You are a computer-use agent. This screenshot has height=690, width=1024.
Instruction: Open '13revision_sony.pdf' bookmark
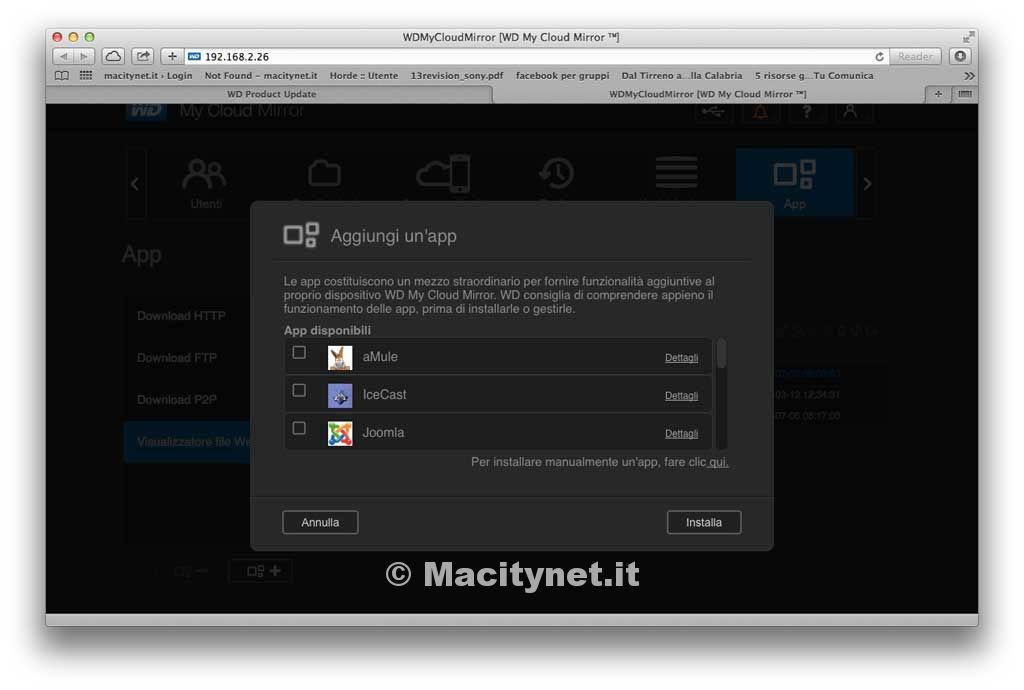[456, 76]
